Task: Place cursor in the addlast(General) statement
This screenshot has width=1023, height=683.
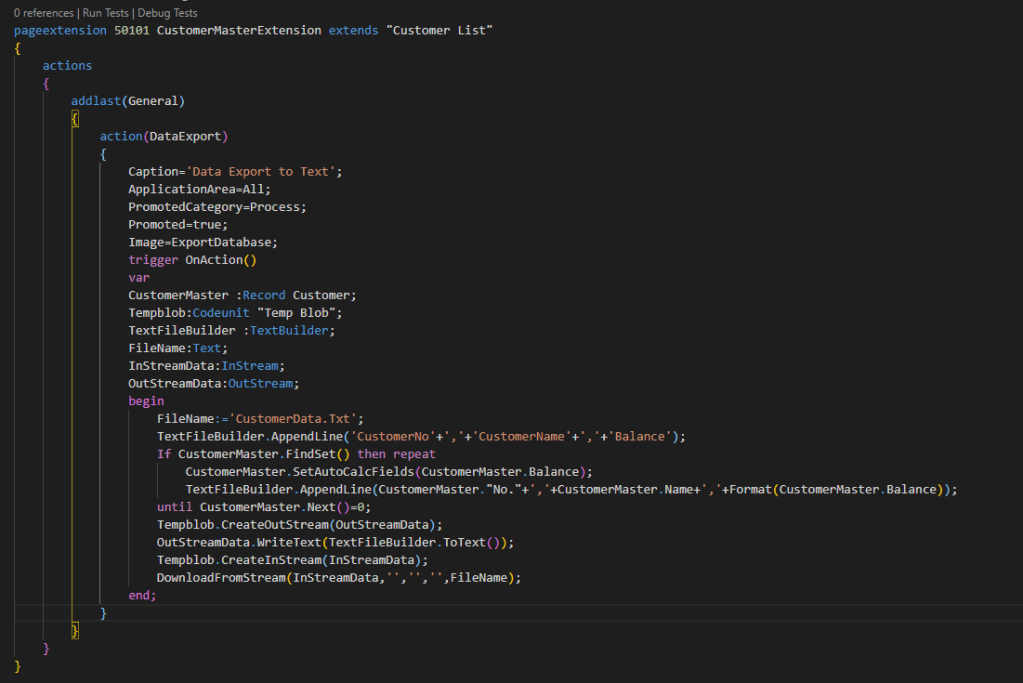Action: point(127,101)
